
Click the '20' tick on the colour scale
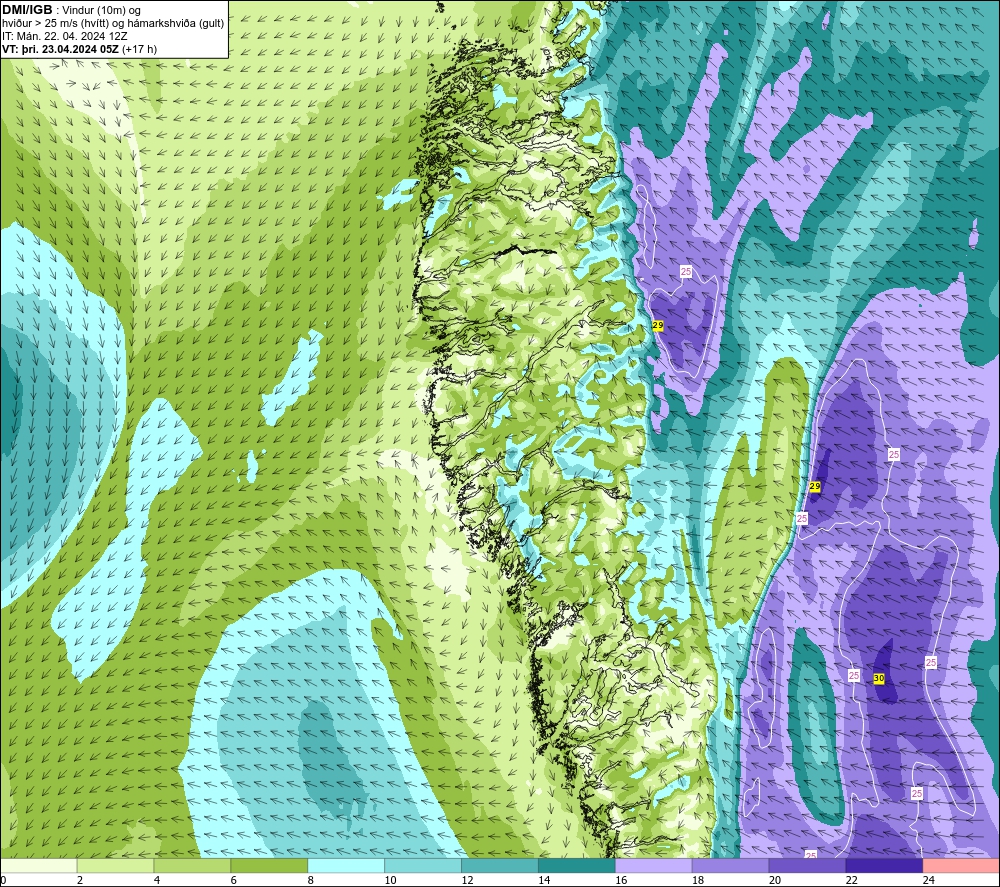[x=775, y=880]
